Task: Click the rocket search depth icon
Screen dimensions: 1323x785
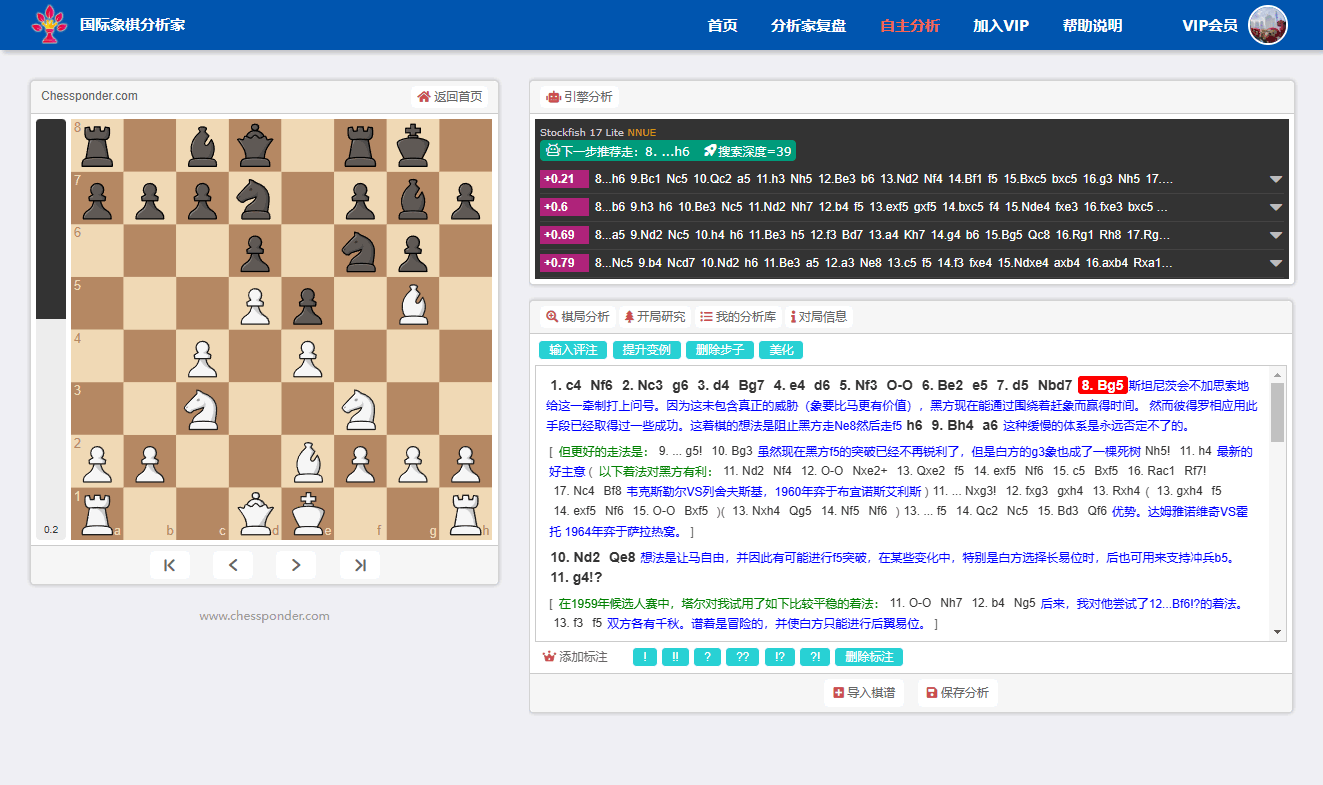Action: [710, 151]
